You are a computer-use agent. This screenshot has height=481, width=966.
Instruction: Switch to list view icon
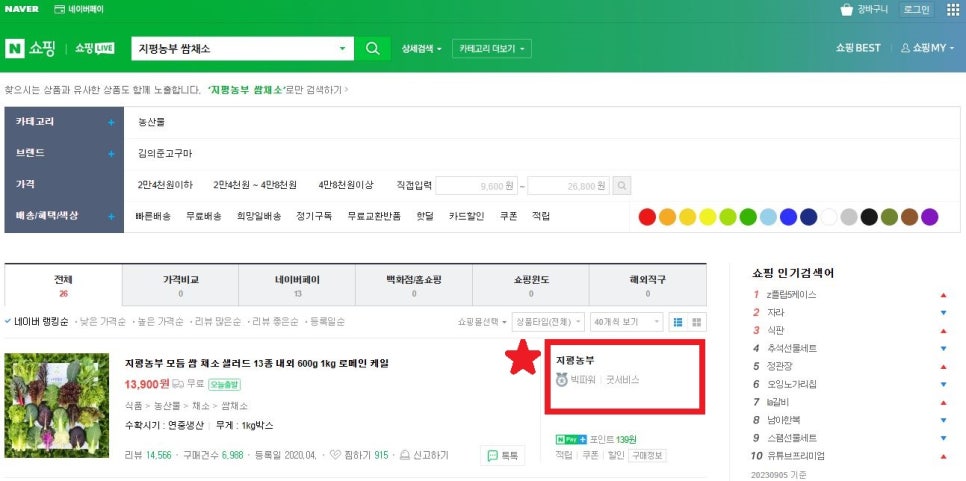coord(678,322)
